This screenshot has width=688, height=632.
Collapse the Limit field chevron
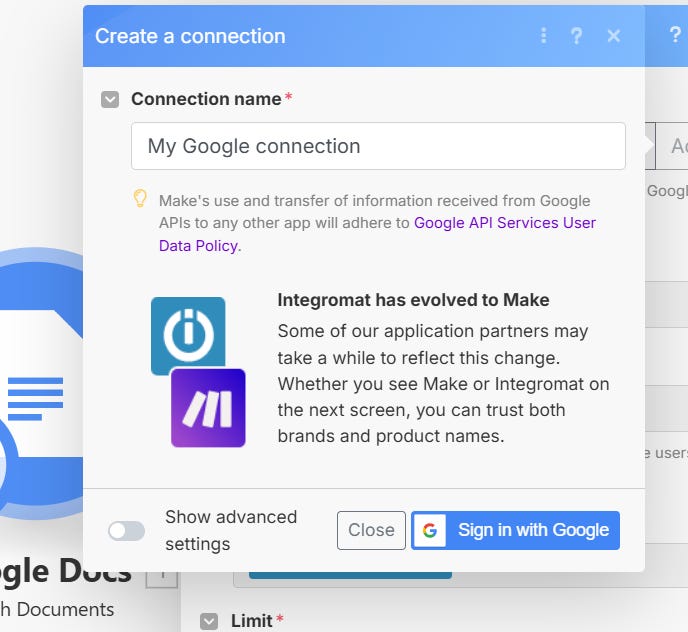209,621
